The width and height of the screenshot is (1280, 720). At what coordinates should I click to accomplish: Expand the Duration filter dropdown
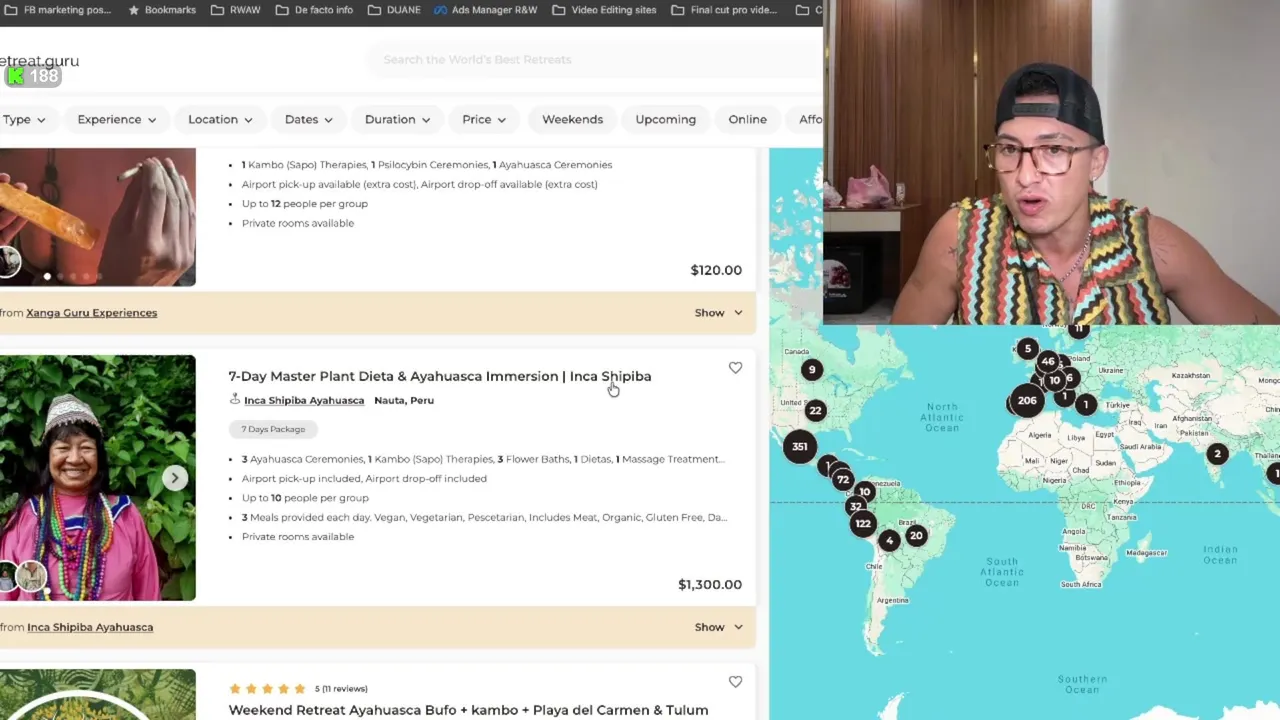(x=397, y=119)
